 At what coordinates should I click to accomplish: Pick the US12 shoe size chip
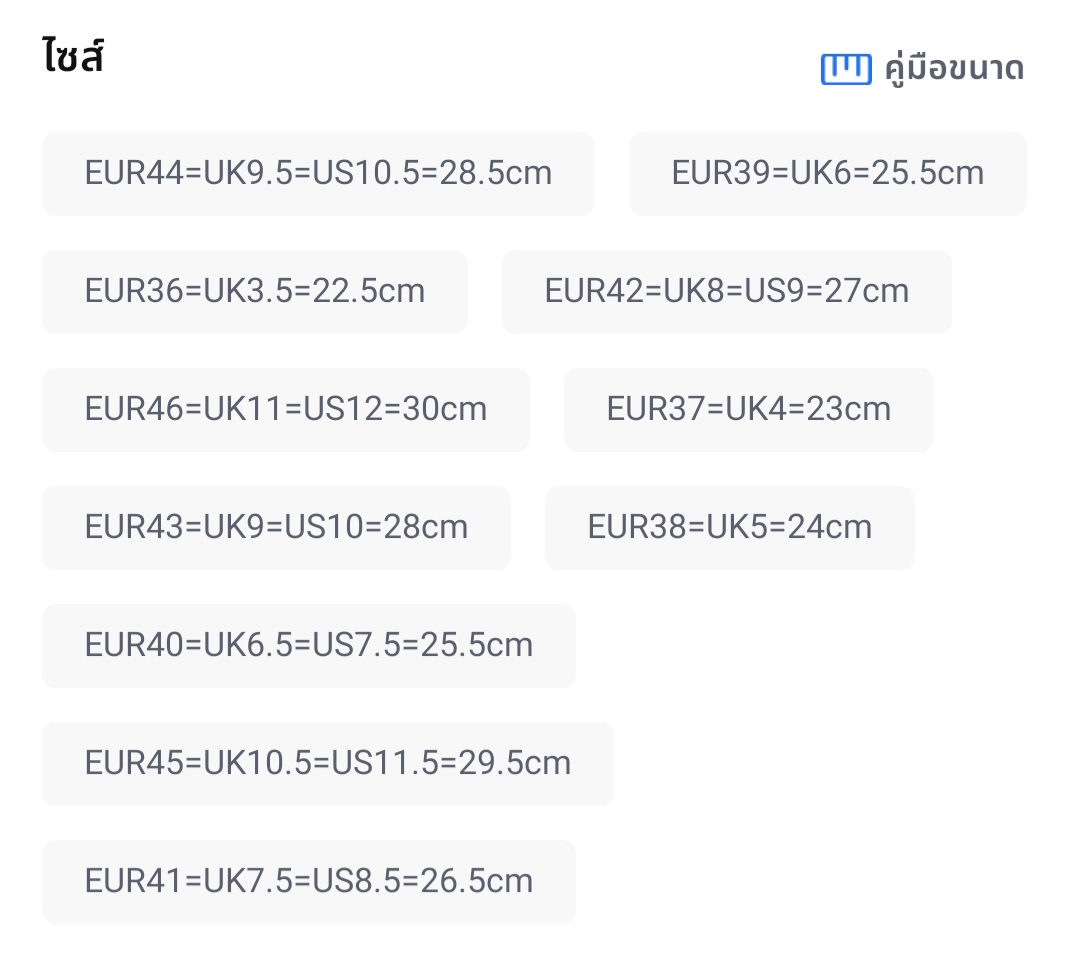(x=285, y=409)
